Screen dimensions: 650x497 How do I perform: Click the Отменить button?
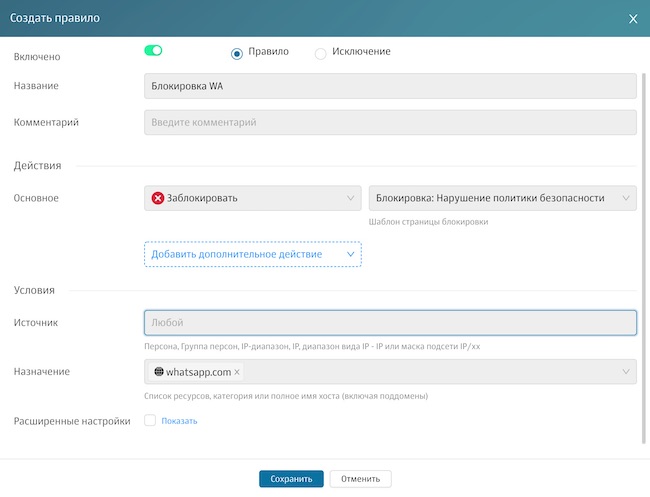coord(360,479)
